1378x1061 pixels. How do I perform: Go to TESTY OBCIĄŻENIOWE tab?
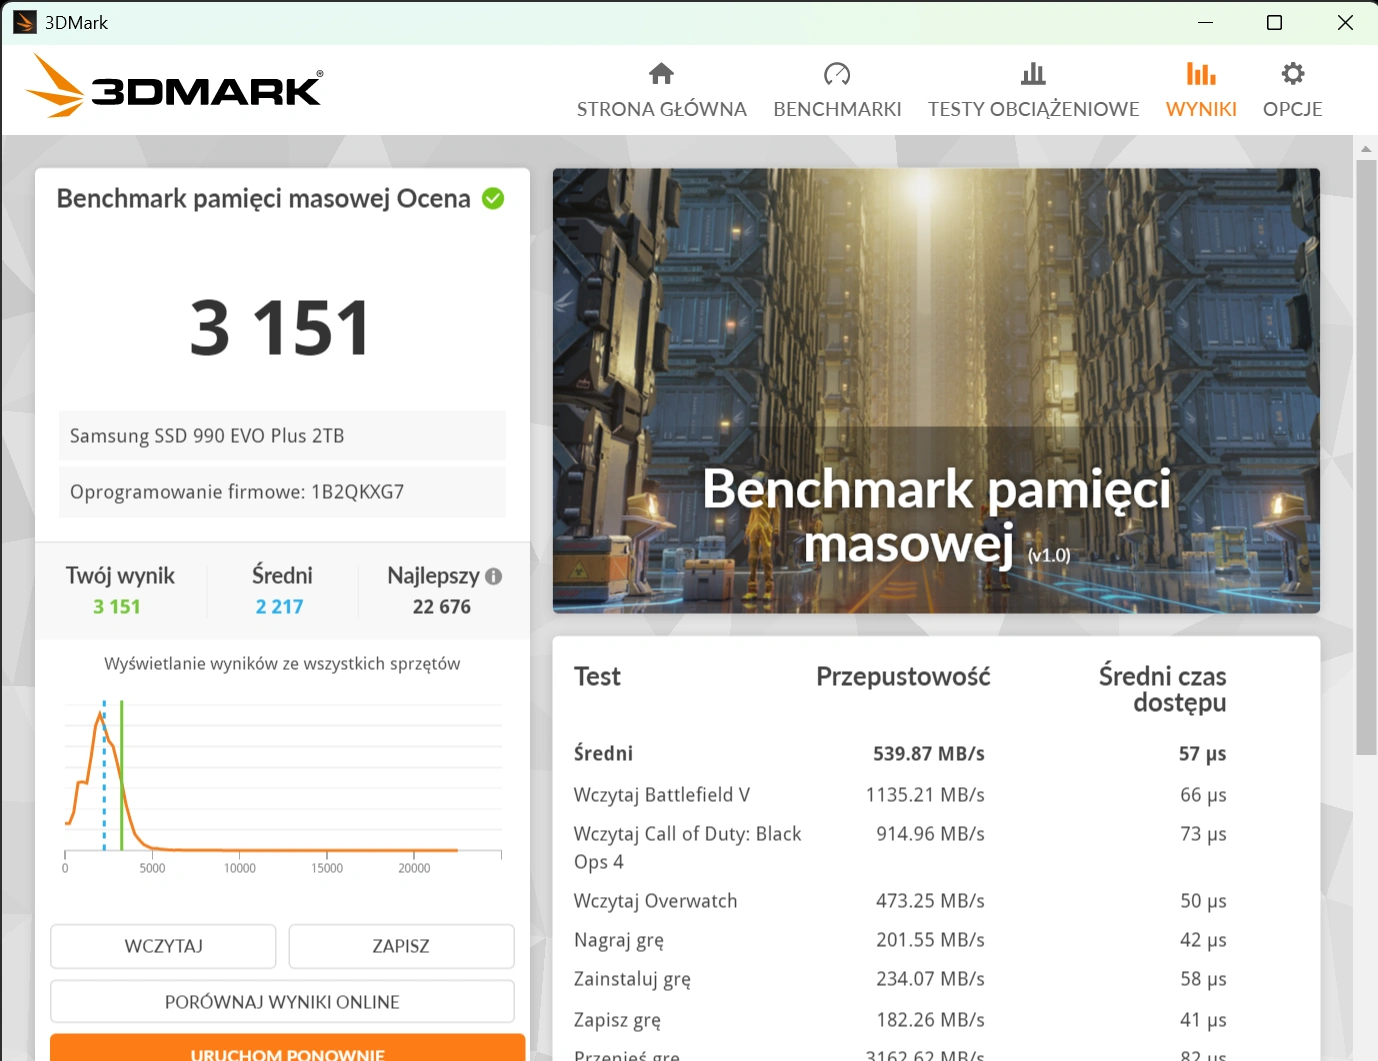coord(1033,109)
